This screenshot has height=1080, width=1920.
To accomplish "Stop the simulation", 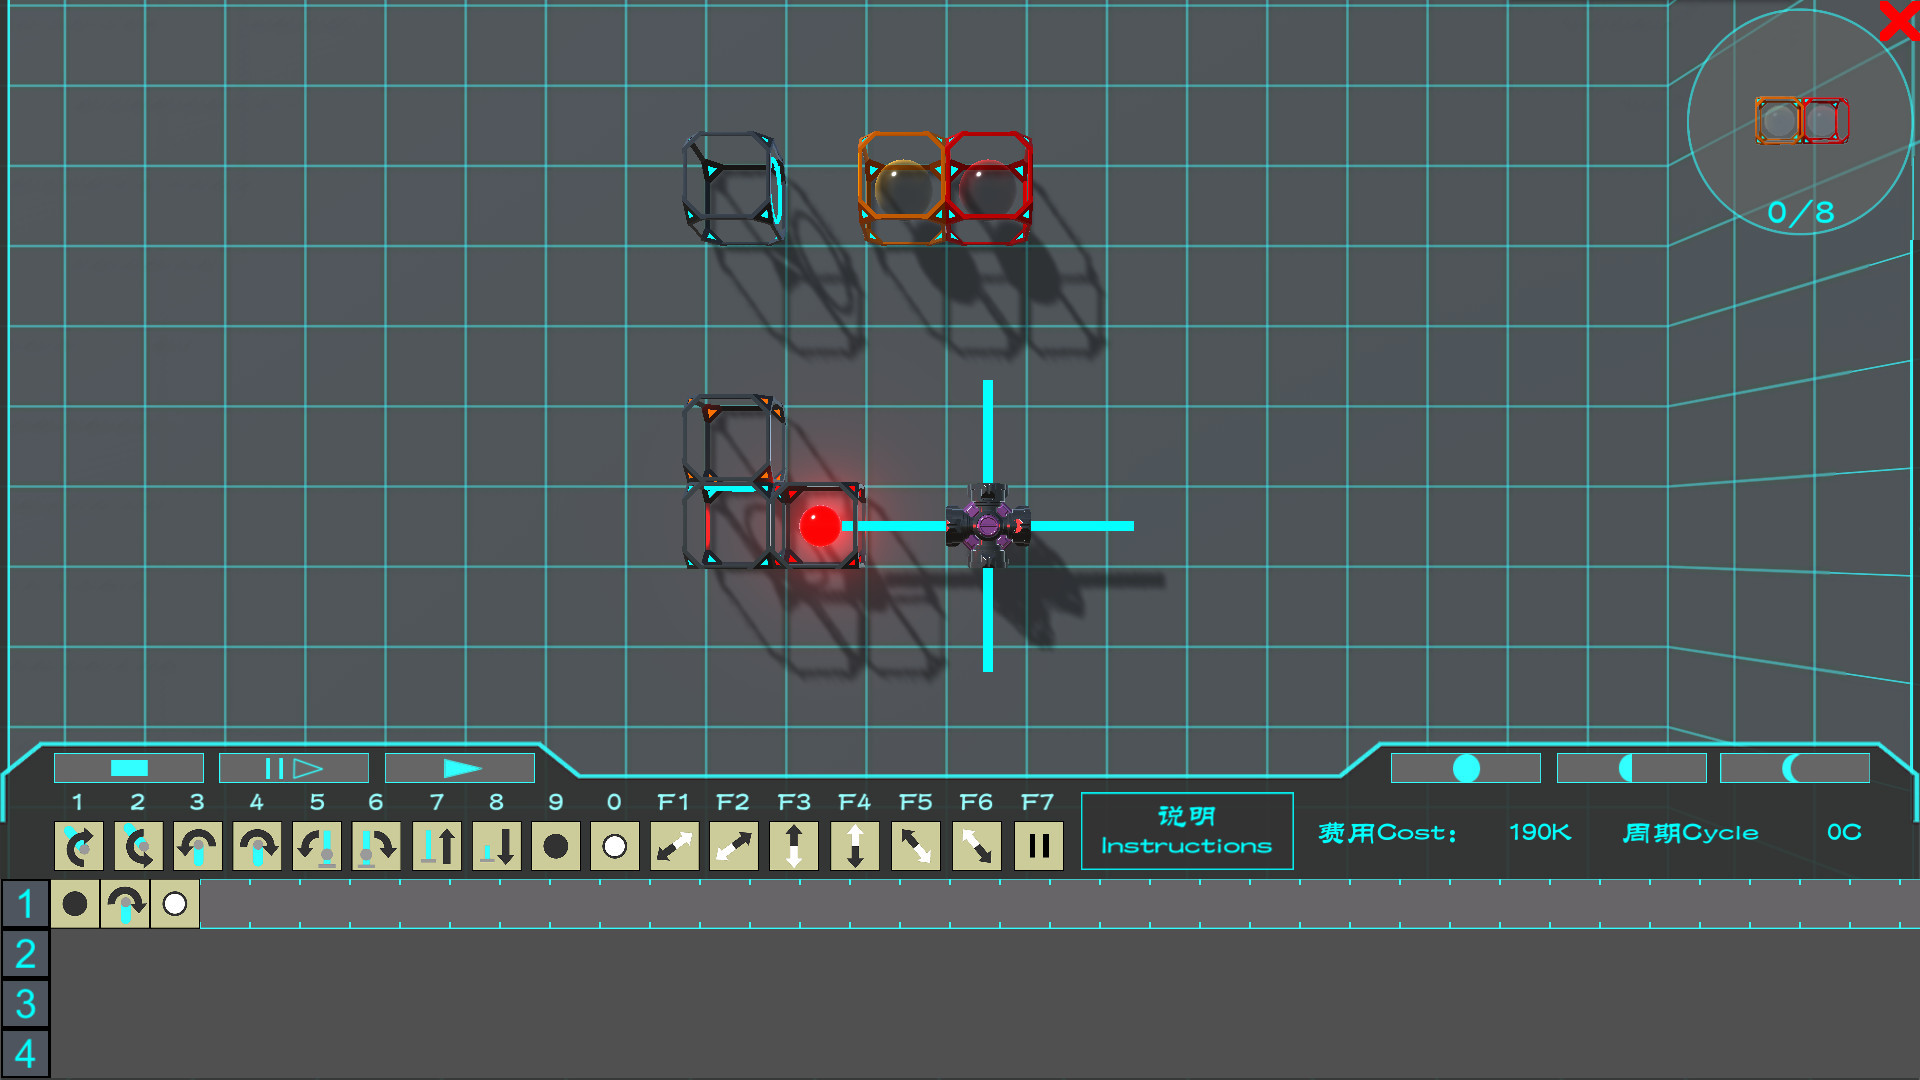I will click(129, 768).
